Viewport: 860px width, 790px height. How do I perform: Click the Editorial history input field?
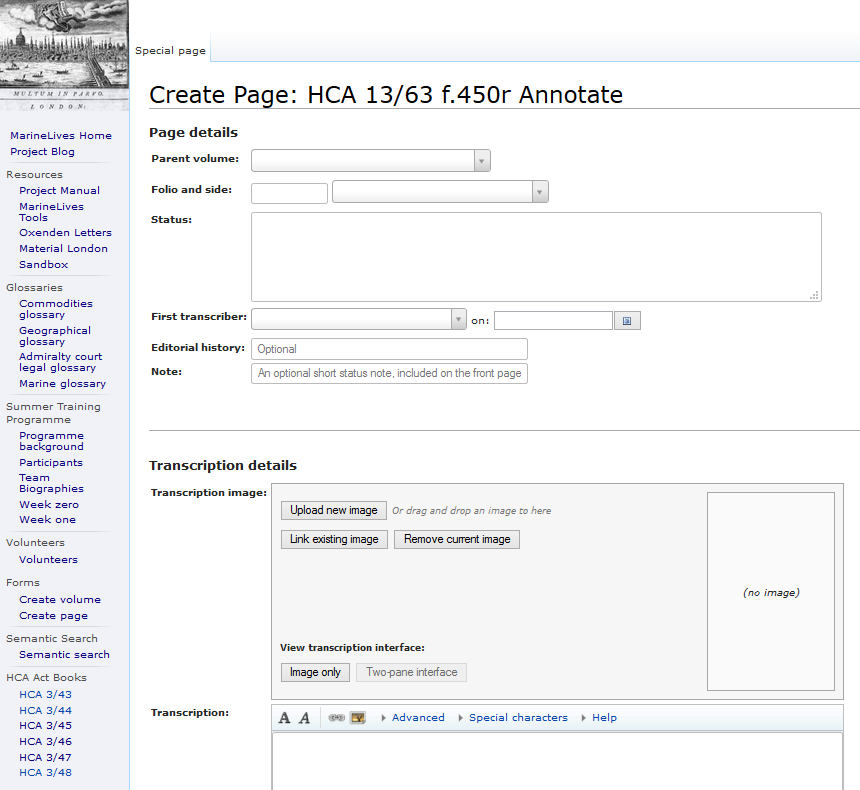point(389,349)
